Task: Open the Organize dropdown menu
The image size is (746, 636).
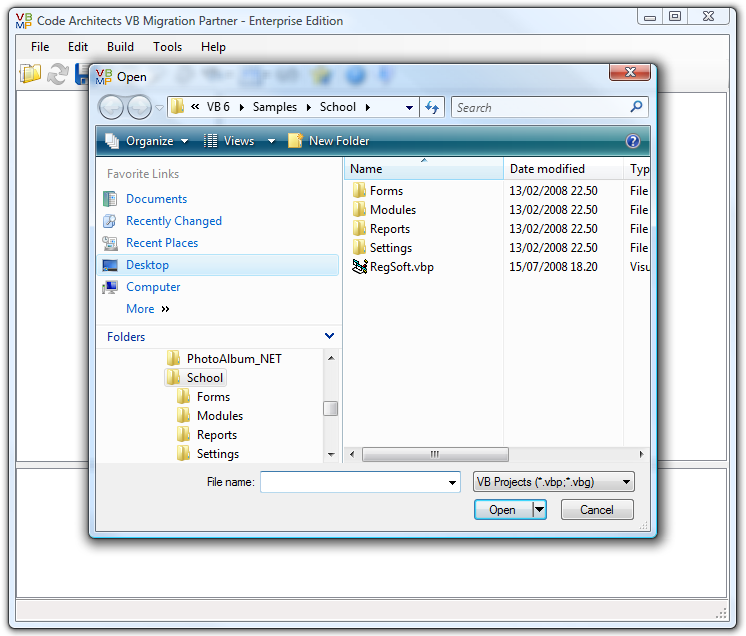Action: pyautogui.click(x=147, y=141)
